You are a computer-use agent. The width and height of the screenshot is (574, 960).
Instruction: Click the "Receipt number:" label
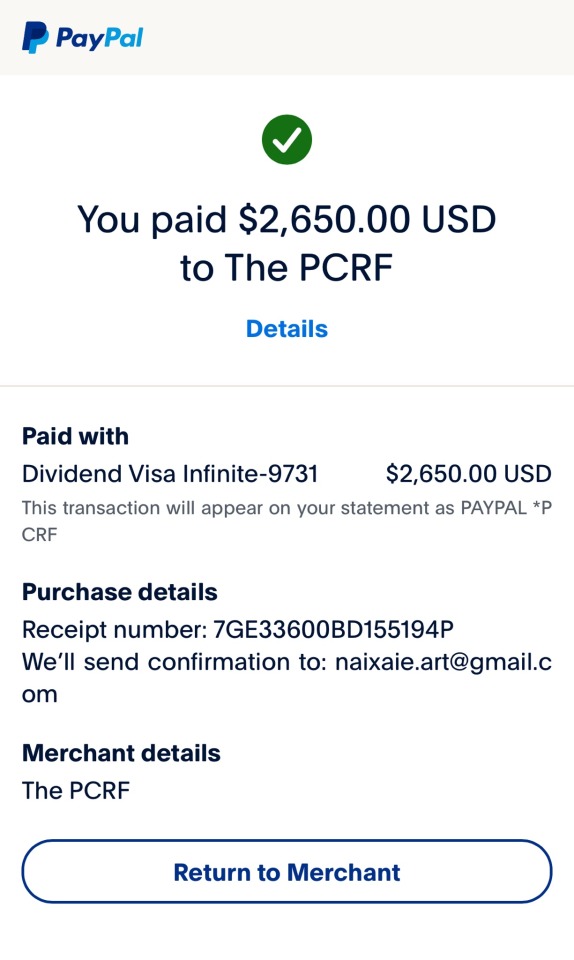(115, 629)
